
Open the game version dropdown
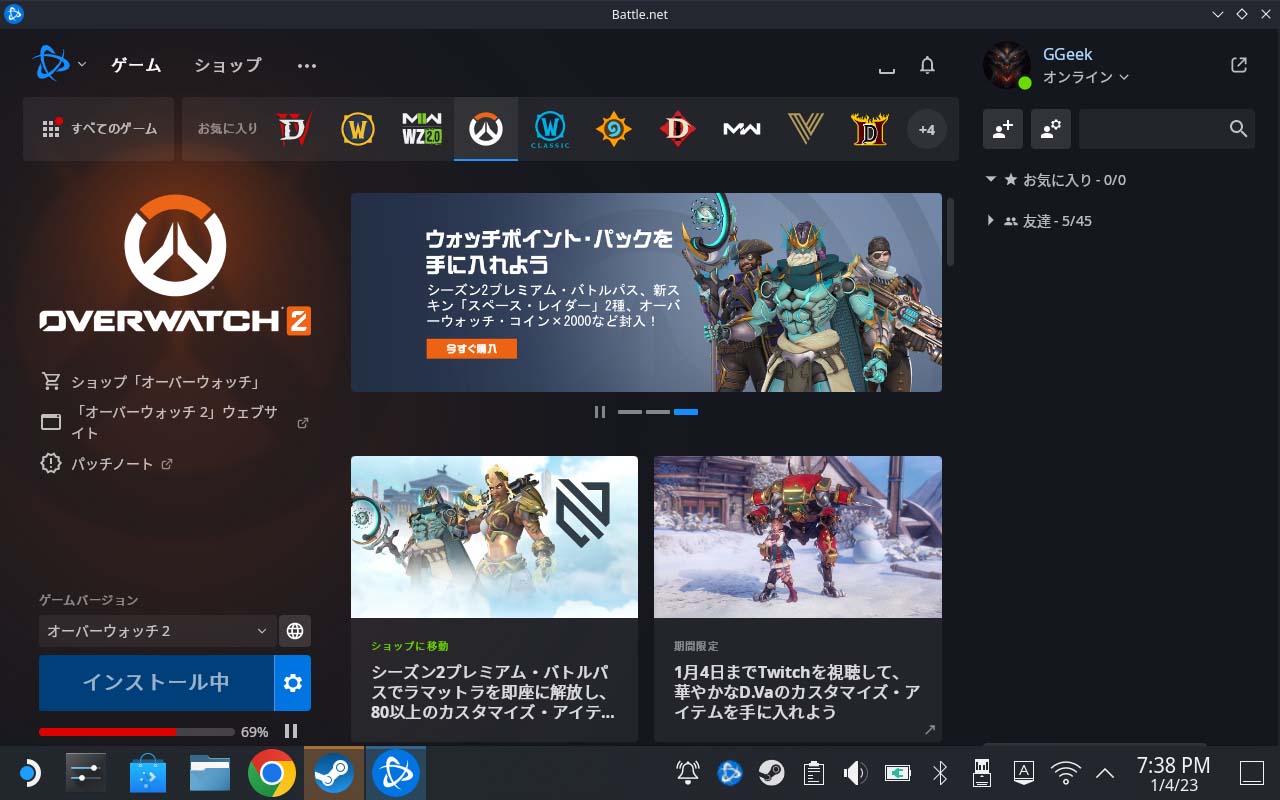point(155,630)
